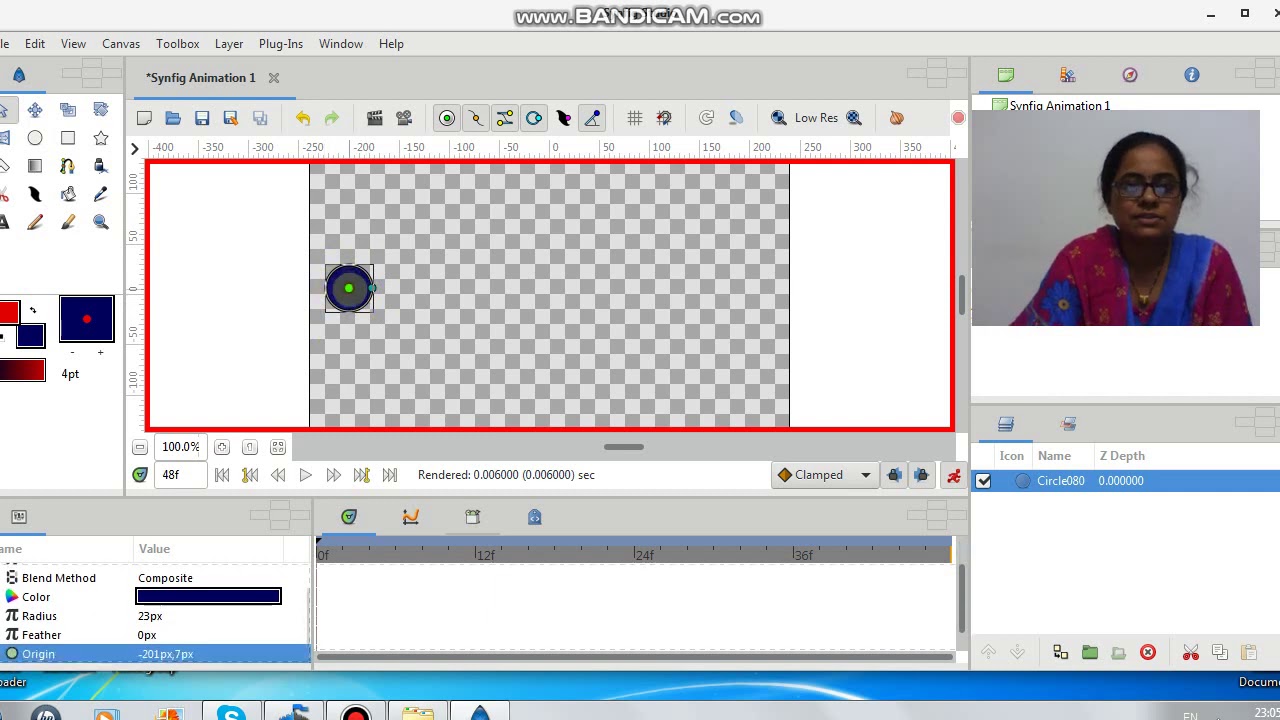Screen dimensions: 1280x720
Task: Select the Origin parameter row
Action: click(x=155, y=654)
